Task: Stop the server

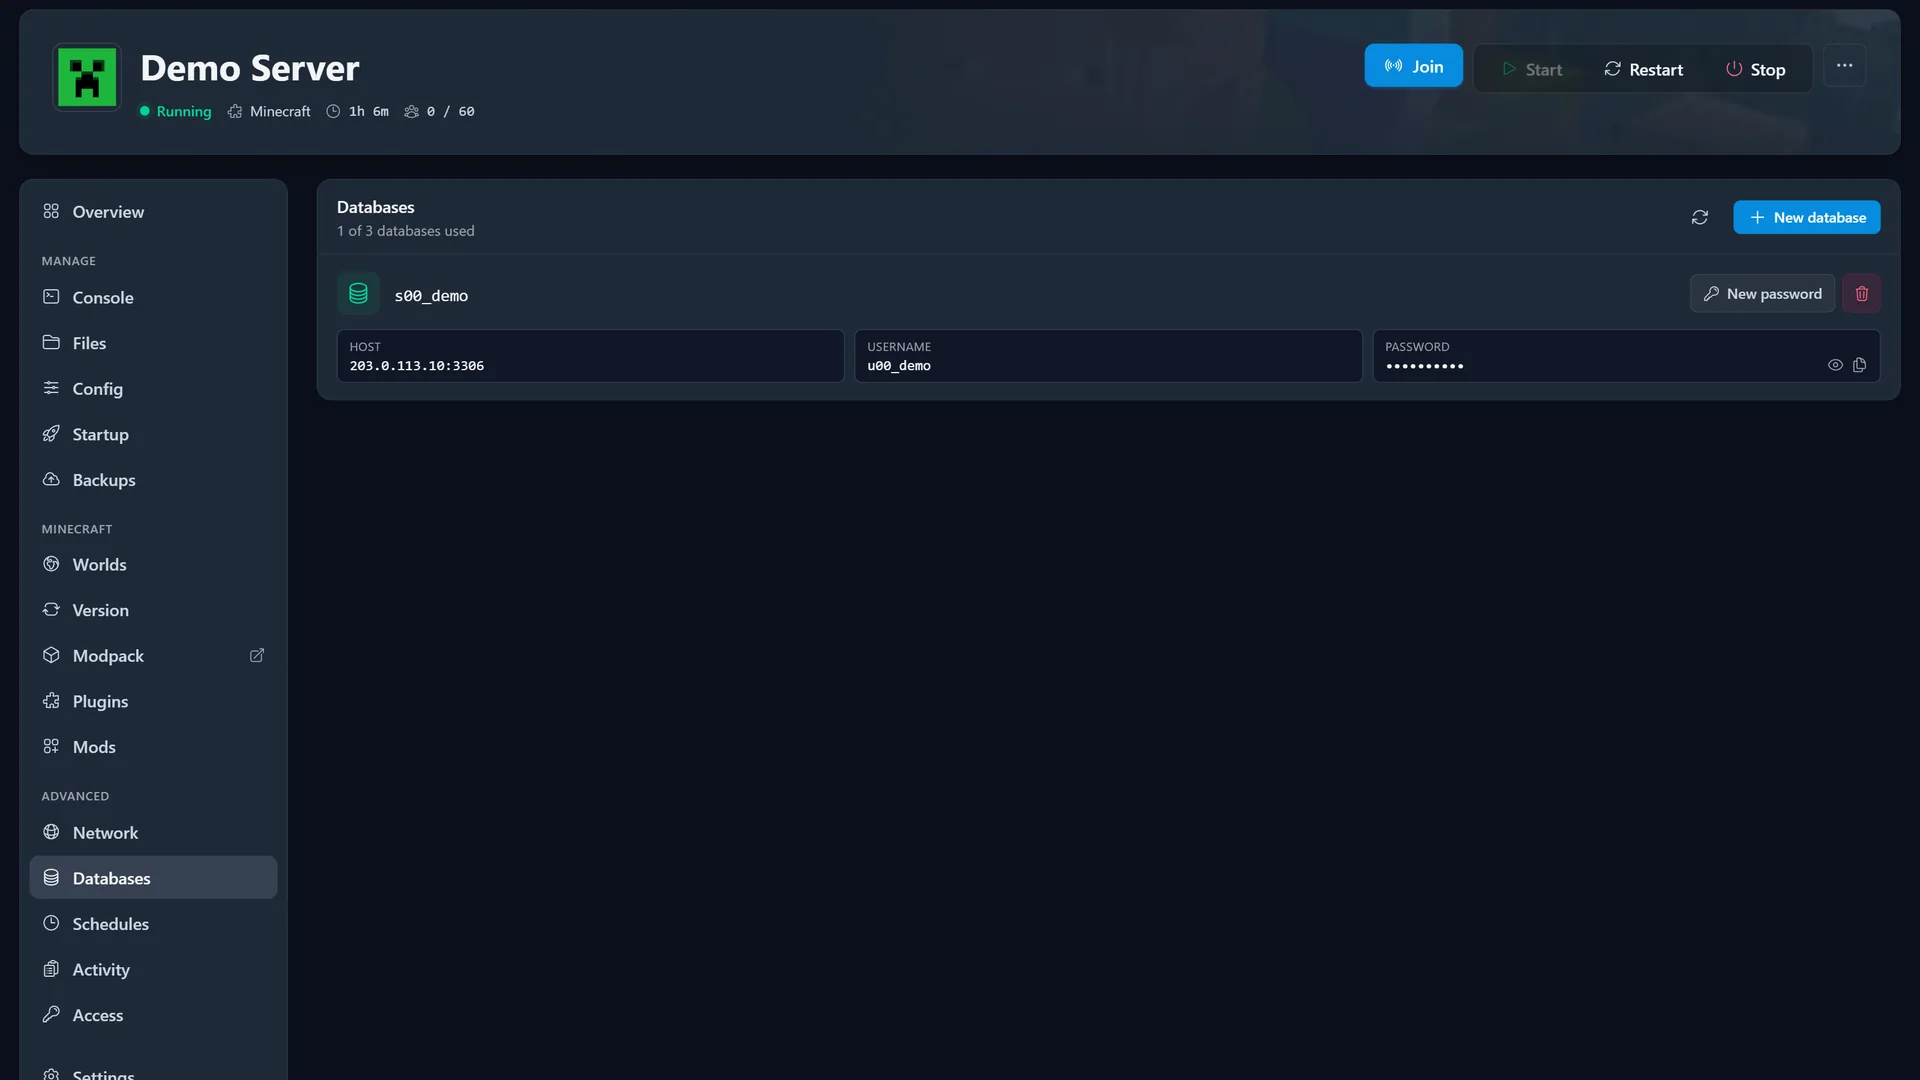Action: click(x=1755, y=69)
